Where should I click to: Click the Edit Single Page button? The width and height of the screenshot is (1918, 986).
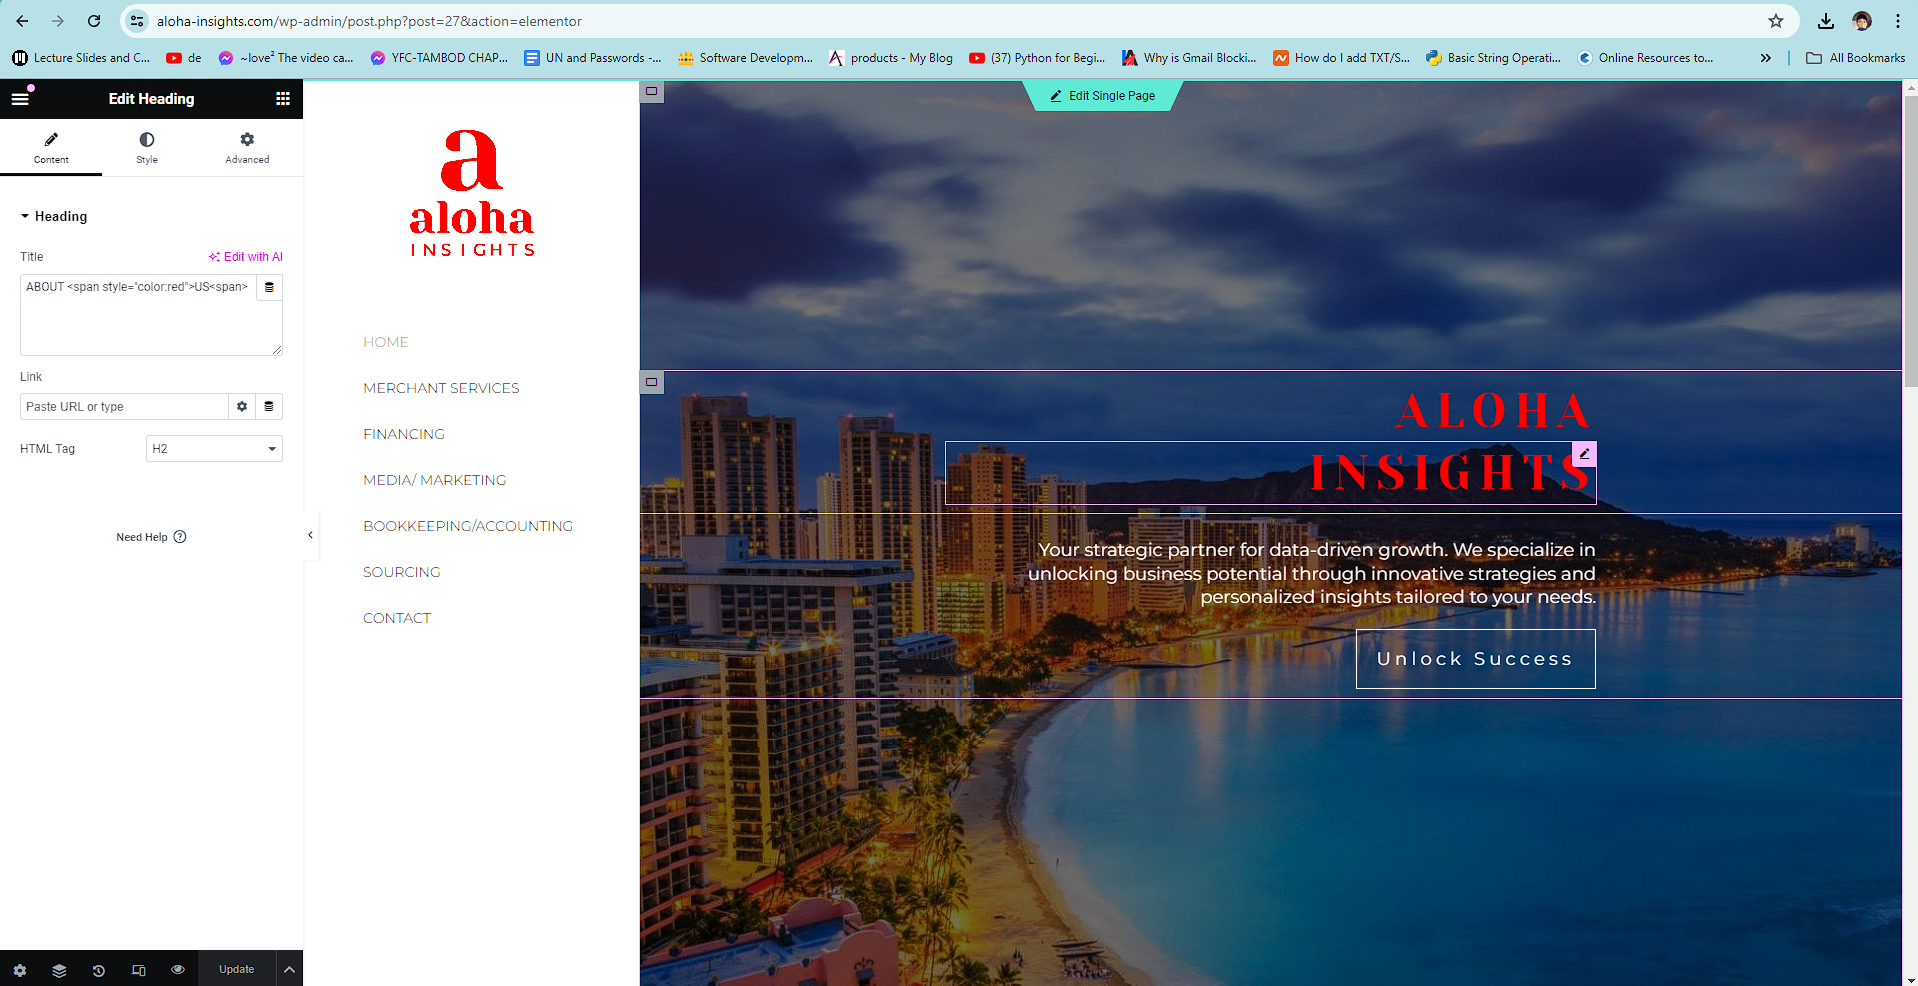[1103, 96]
